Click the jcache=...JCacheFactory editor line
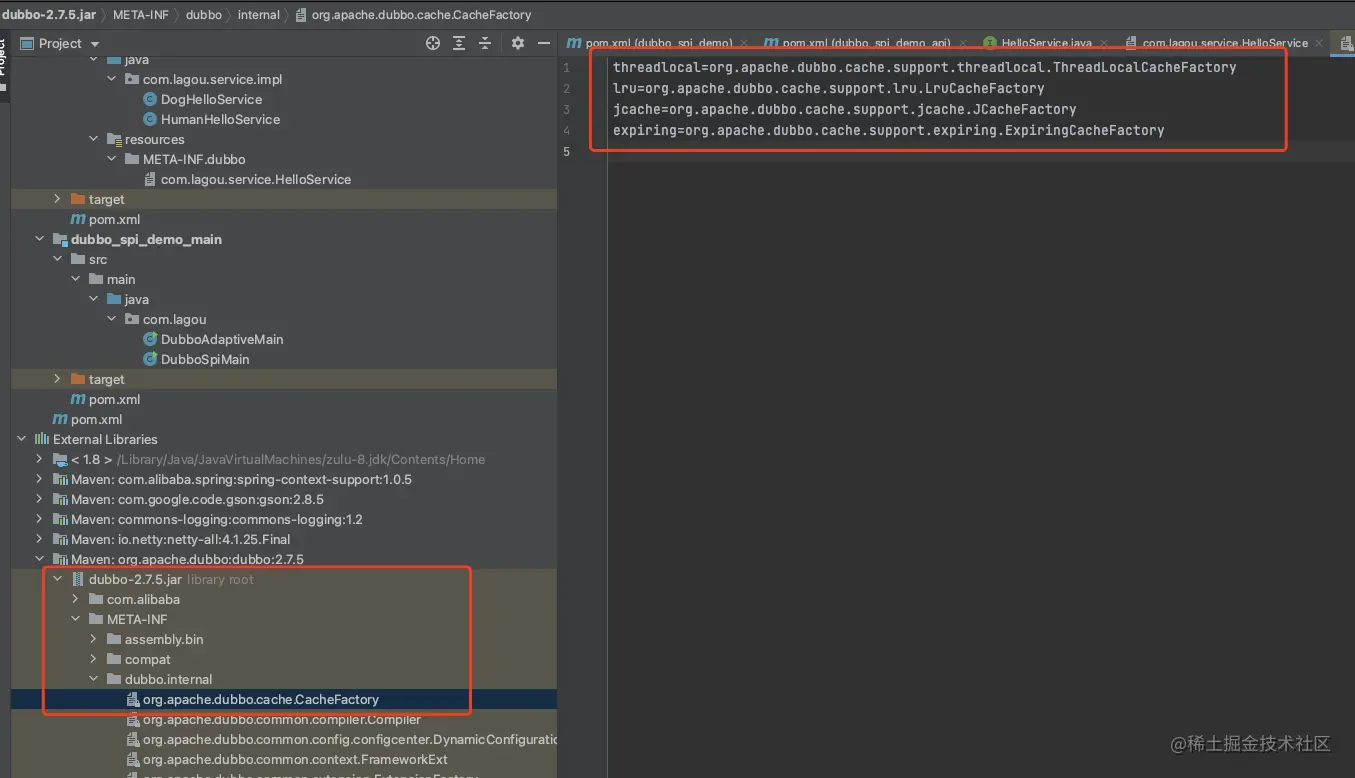 coord(845,109)
